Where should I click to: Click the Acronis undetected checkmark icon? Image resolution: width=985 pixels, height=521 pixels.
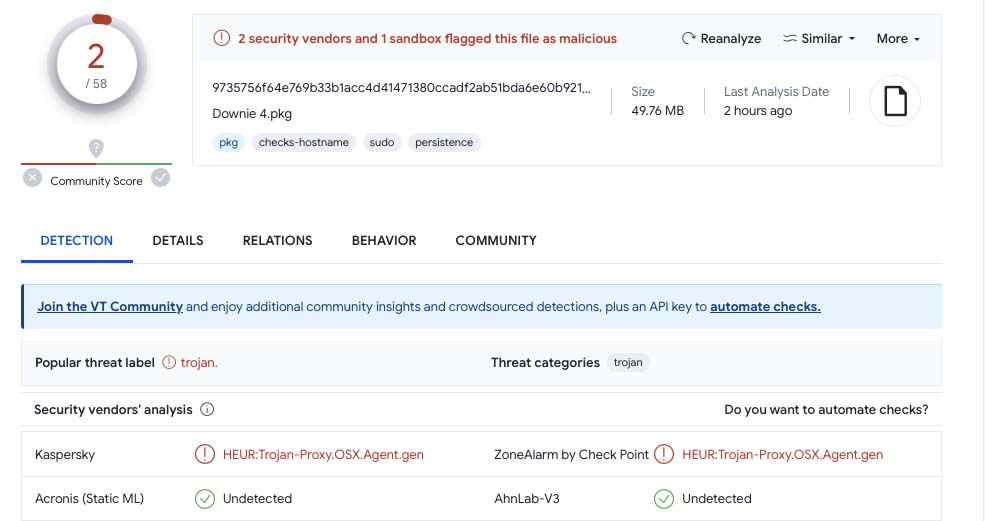[x=205, y=498]
